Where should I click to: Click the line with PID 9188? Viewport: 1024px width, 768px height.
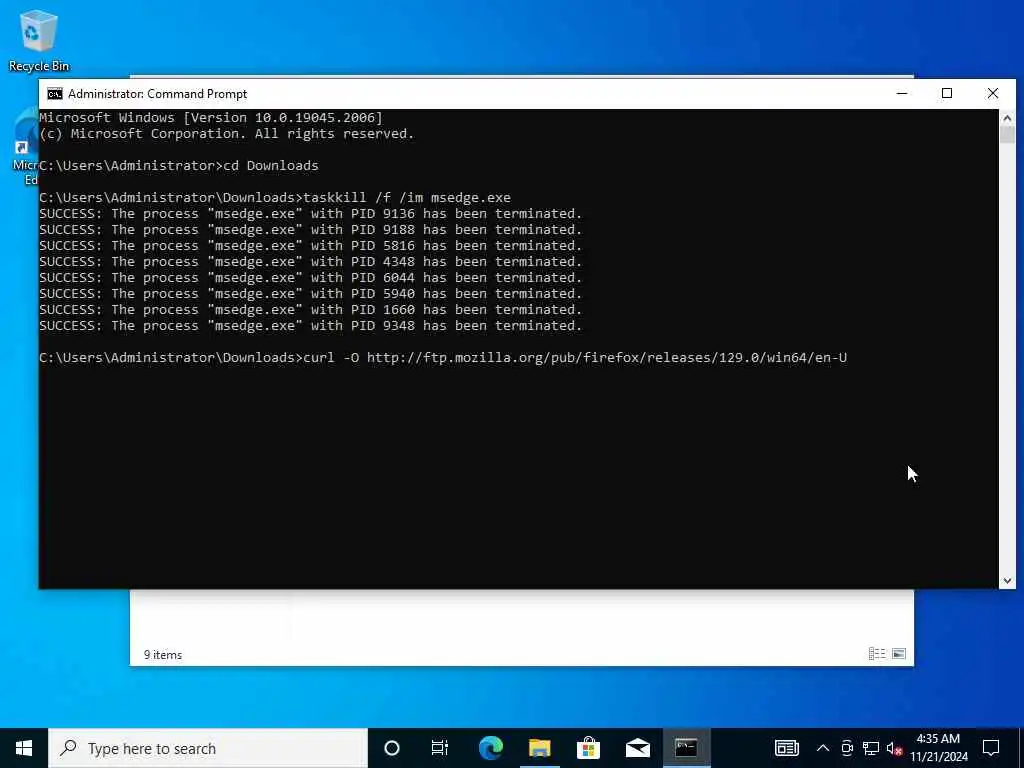310,230
